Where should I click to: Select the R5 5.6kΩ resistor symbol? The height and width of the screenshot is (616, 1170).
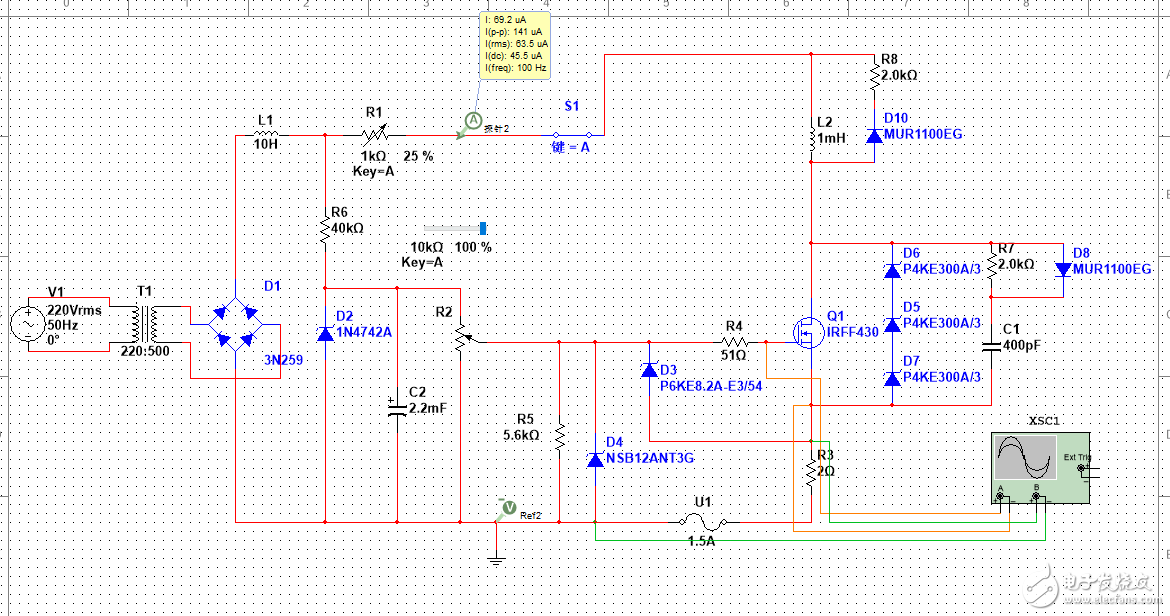click(560, 438)
